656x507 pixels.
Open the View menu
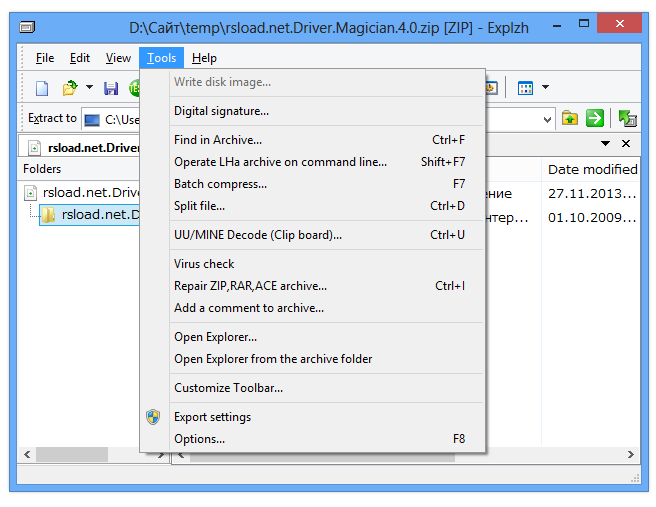[118, 58]
